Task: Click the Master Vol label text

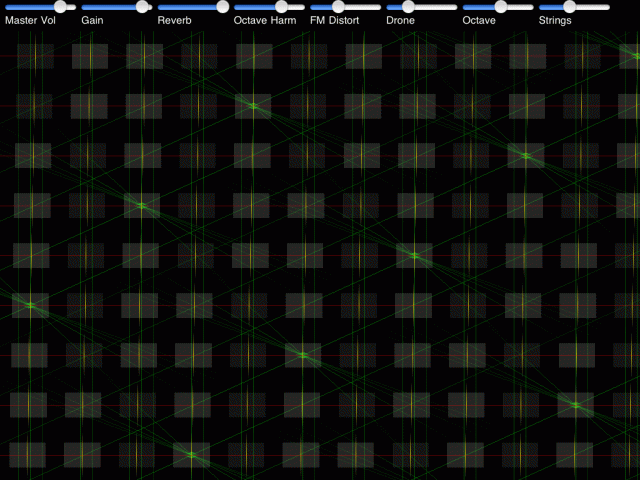Action: tap(30, 20)
